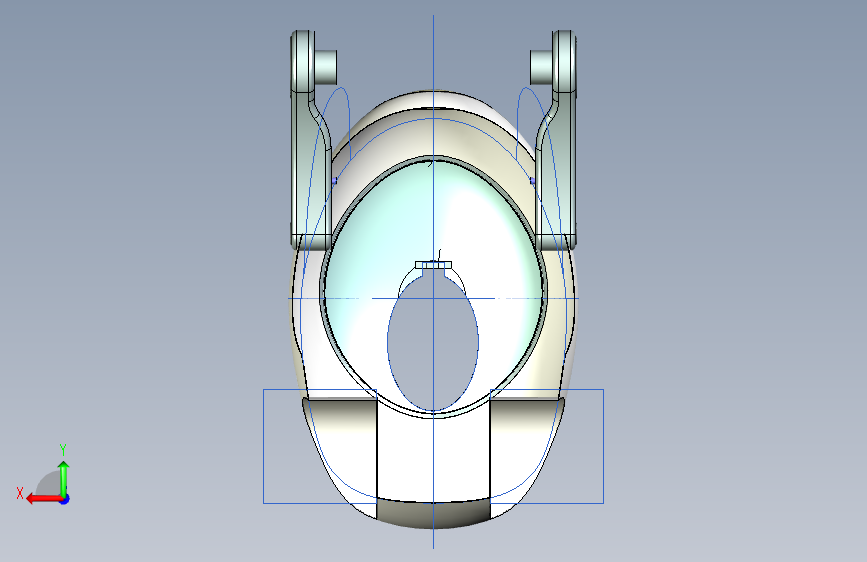The image size is (867, 562).
Task: Click the red X axis arrow on the triad
Action: [44, 499]
